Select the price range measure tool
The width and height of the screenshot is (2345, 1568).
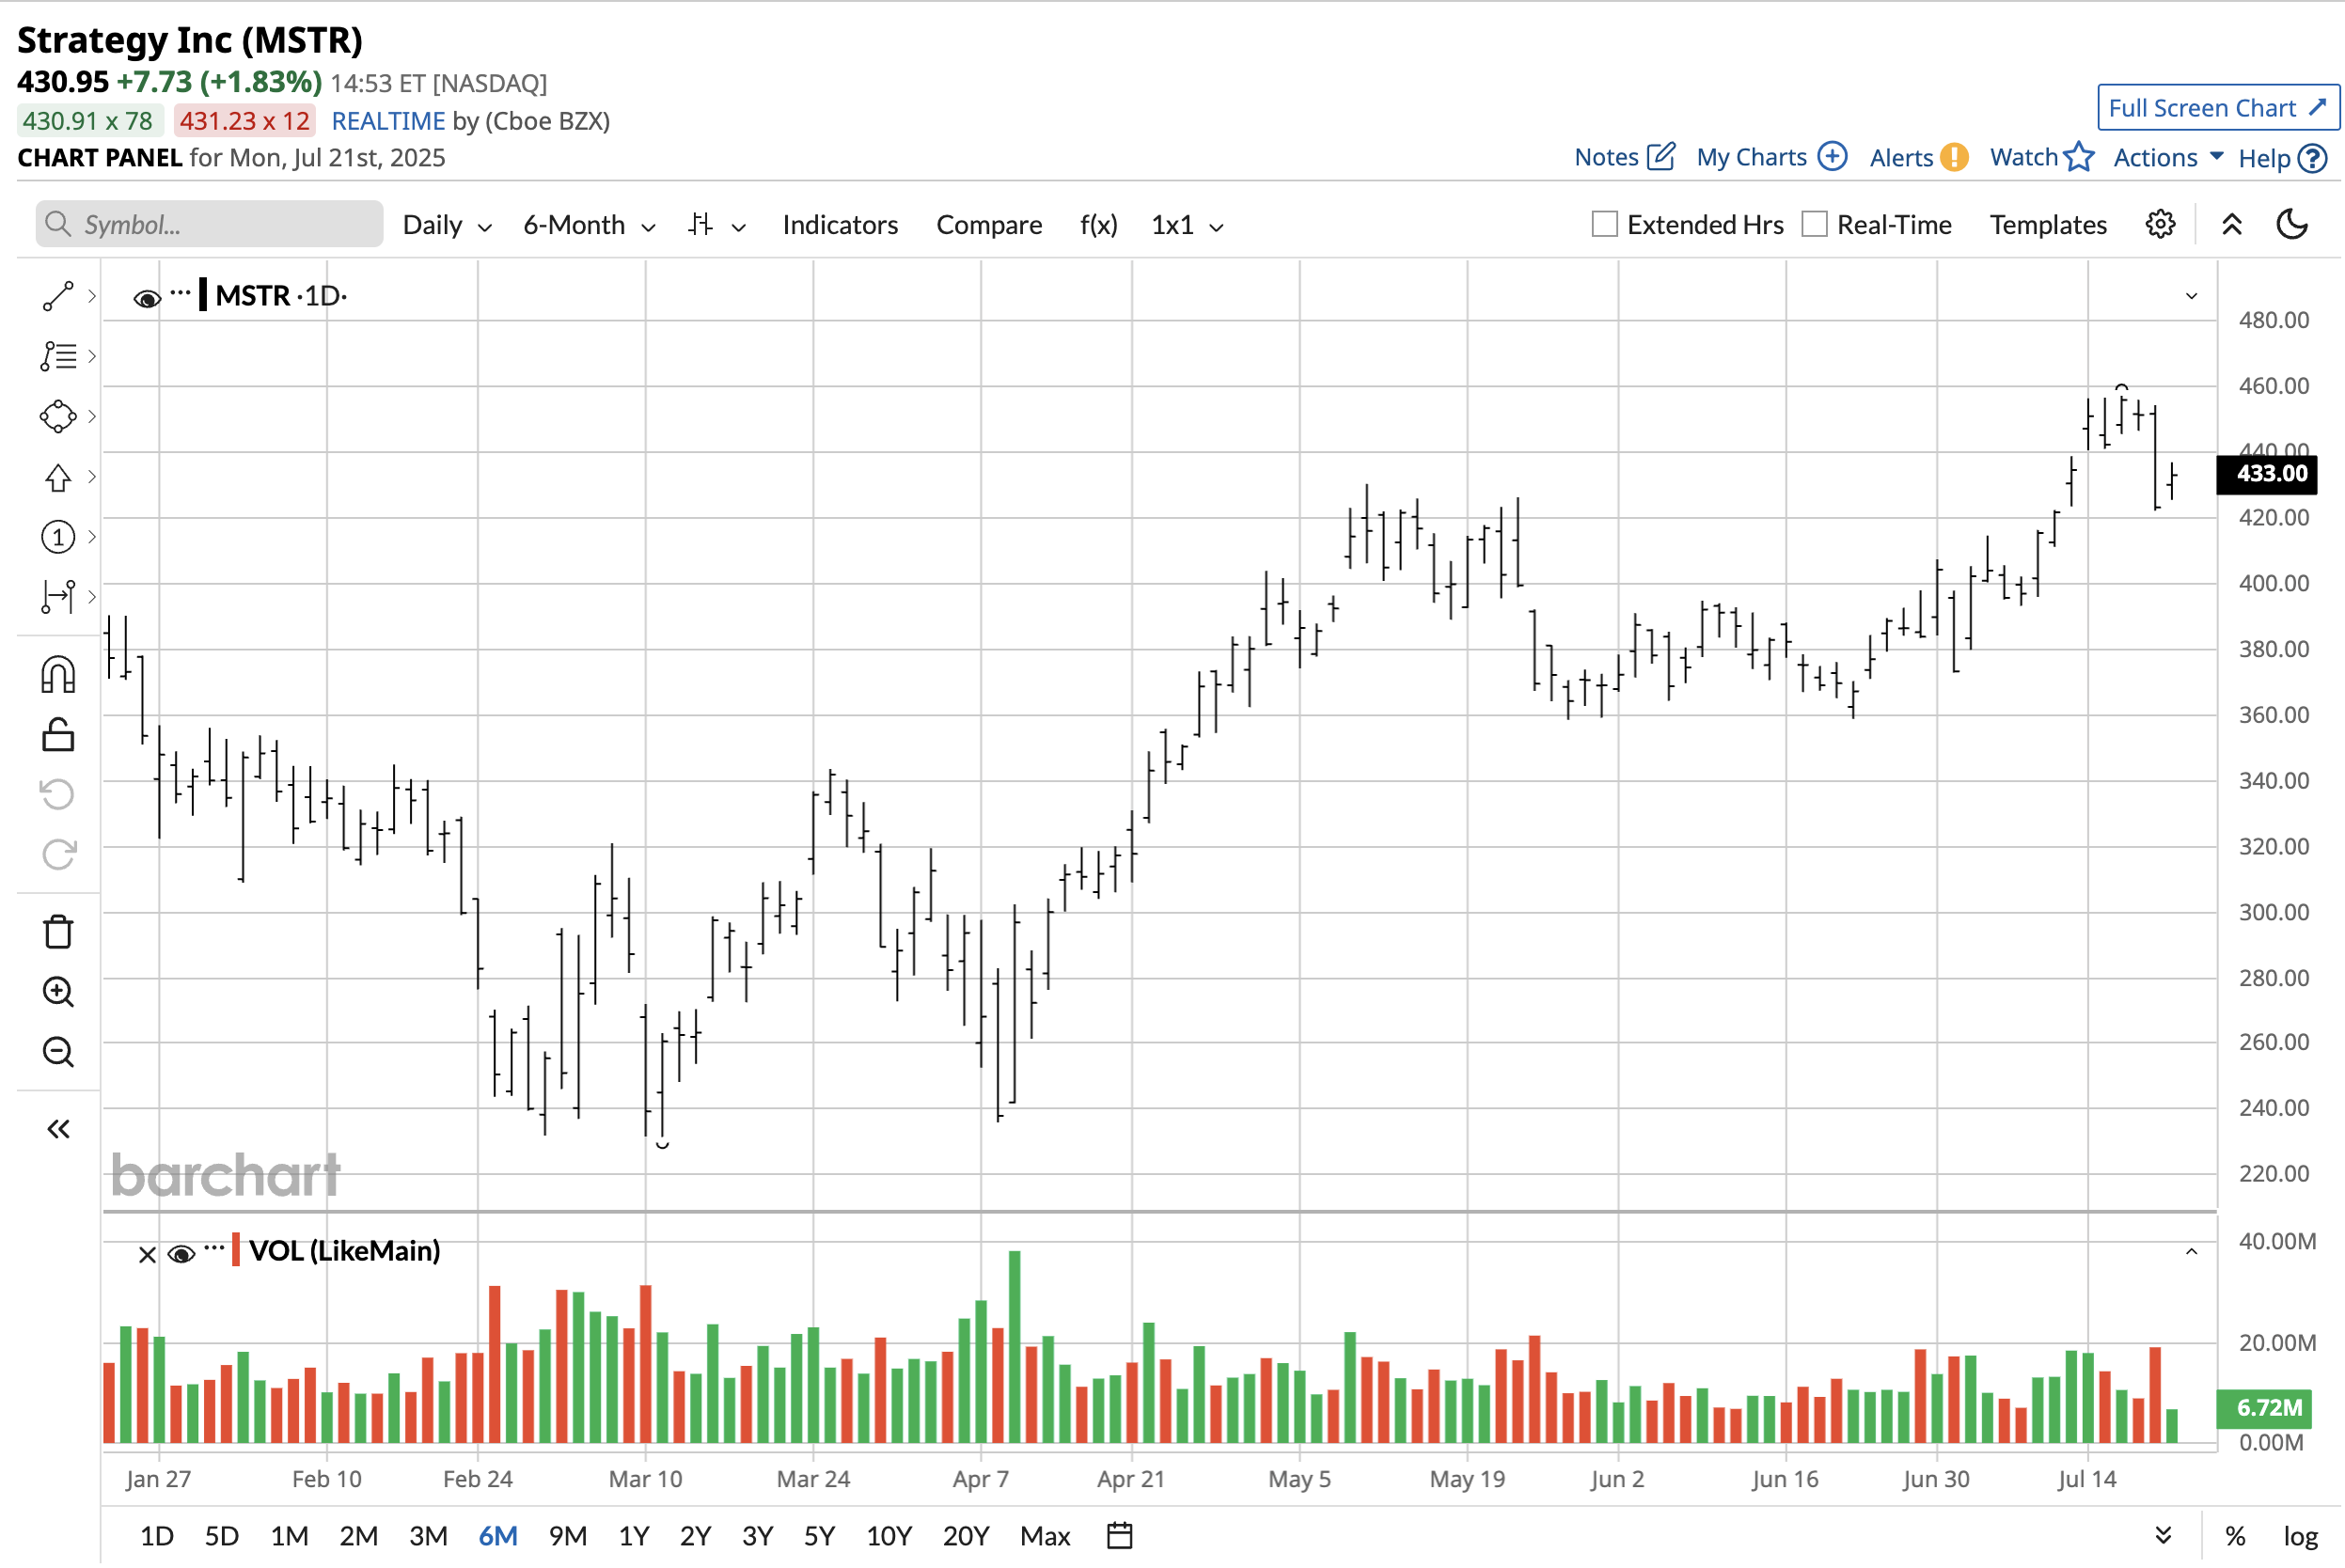(x=58, y=597)
